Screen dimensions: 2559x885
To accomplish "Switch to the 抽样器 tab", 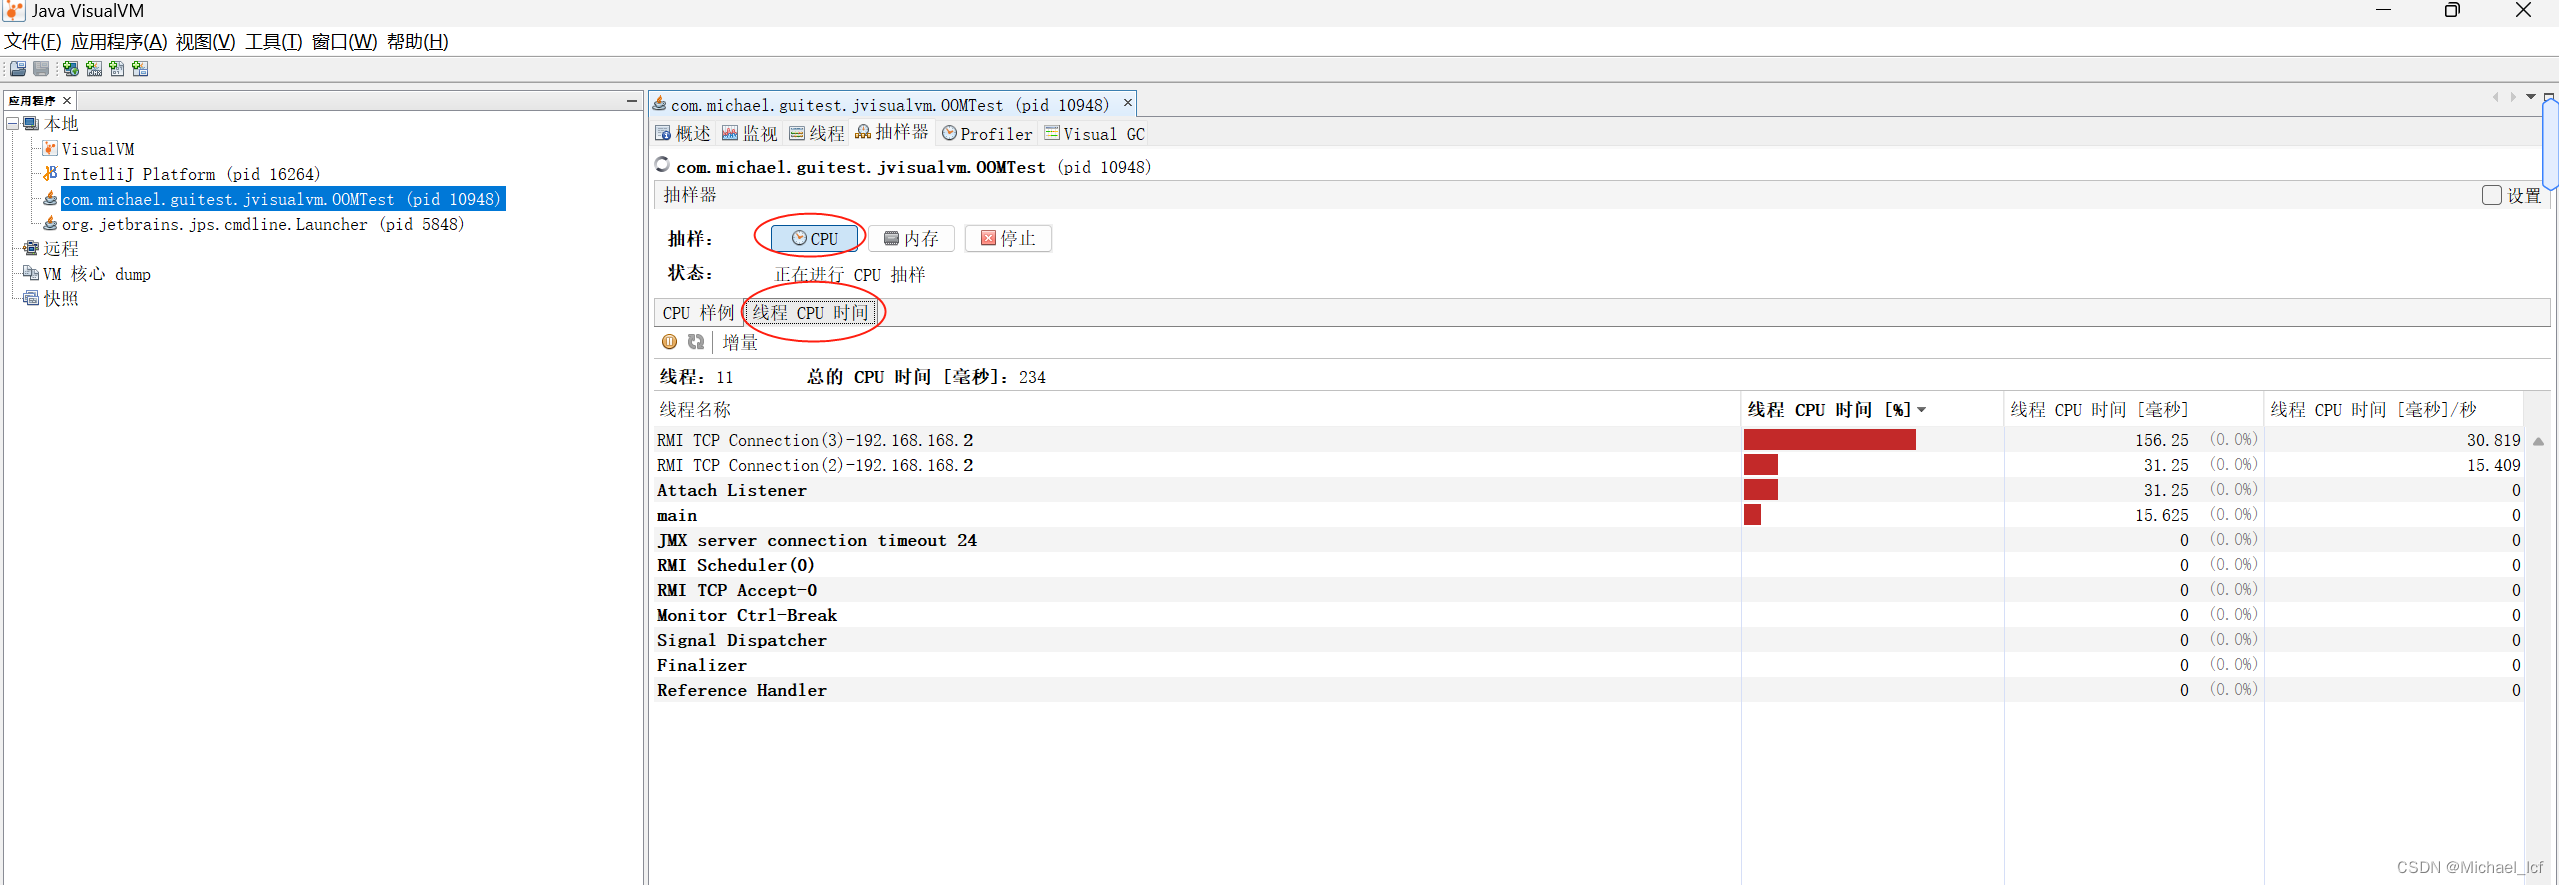I will point(892,133).
